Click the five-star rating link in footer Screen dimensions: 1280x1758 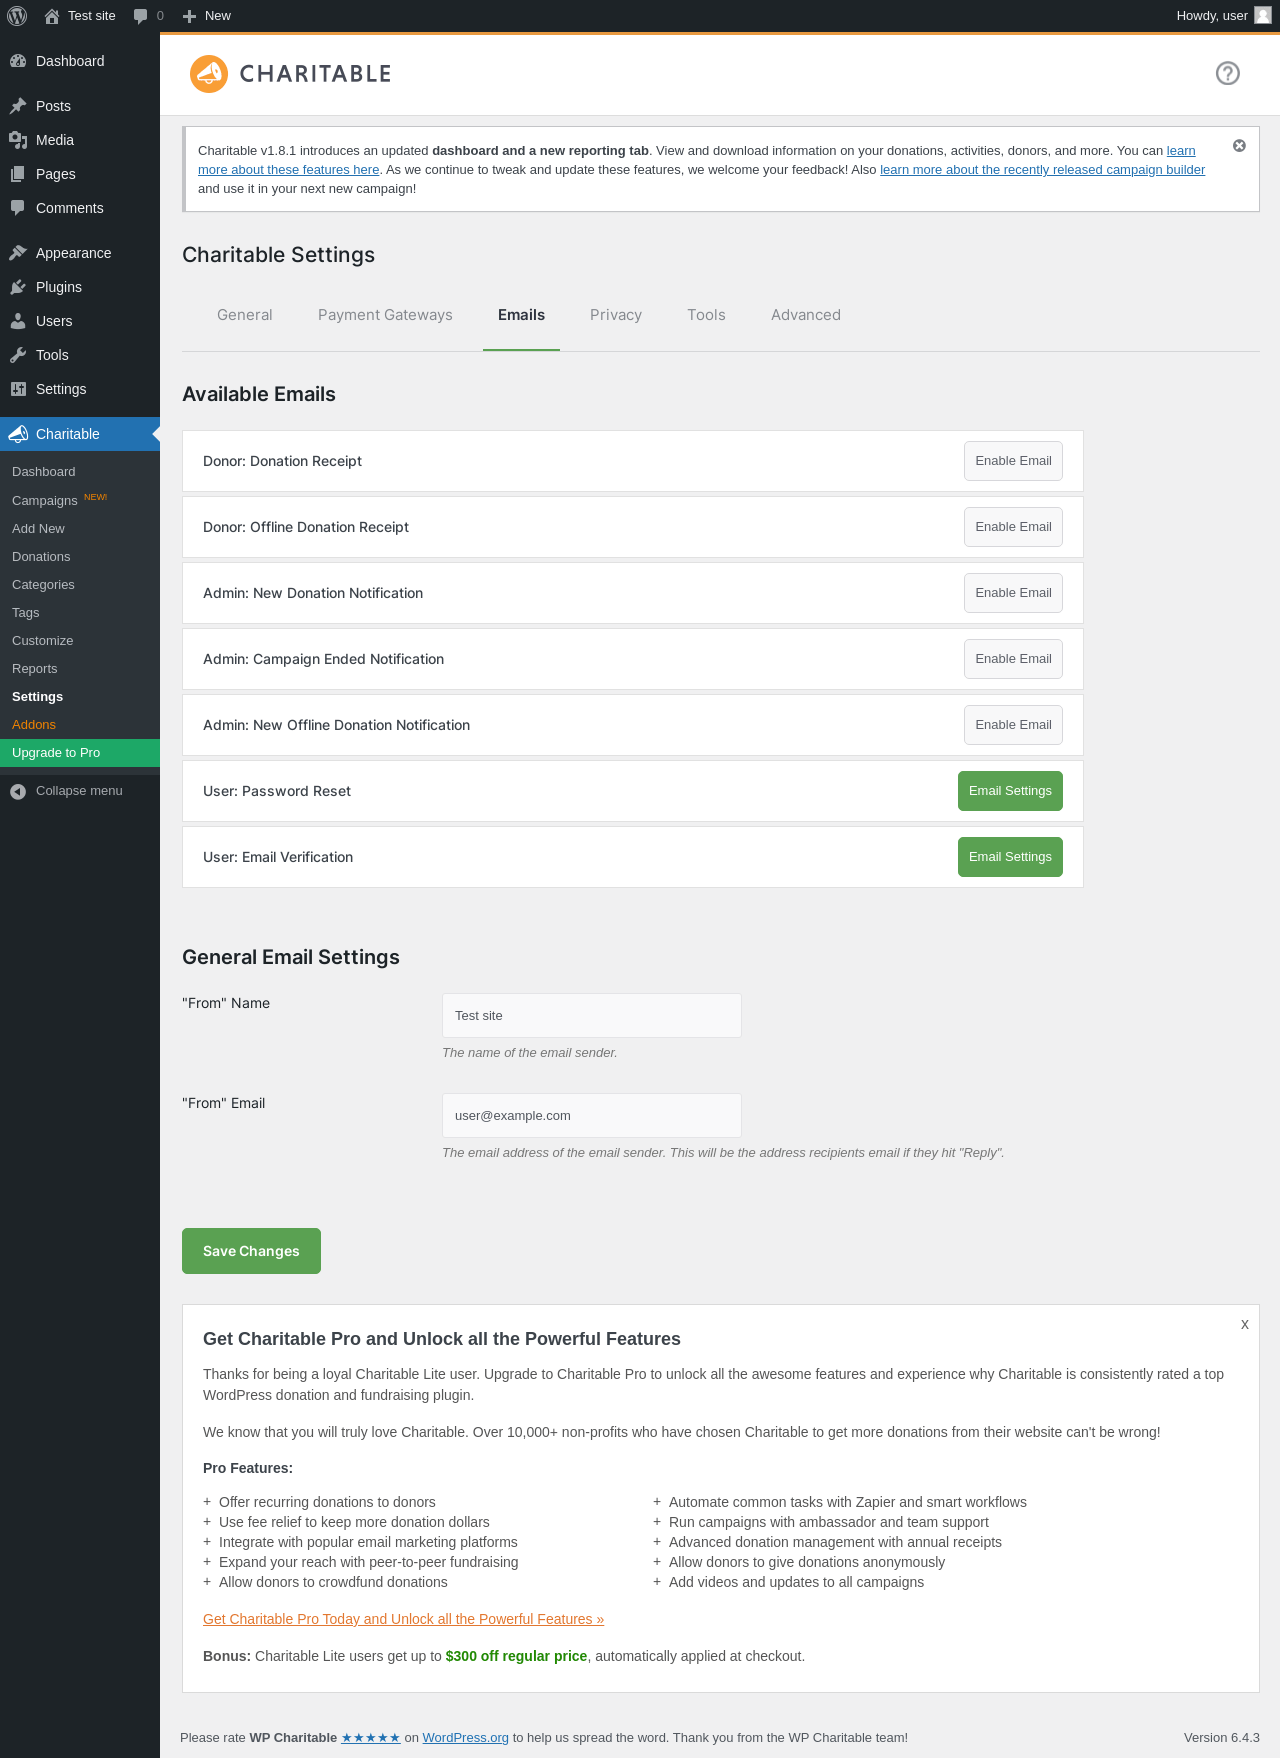[371, 1738]
